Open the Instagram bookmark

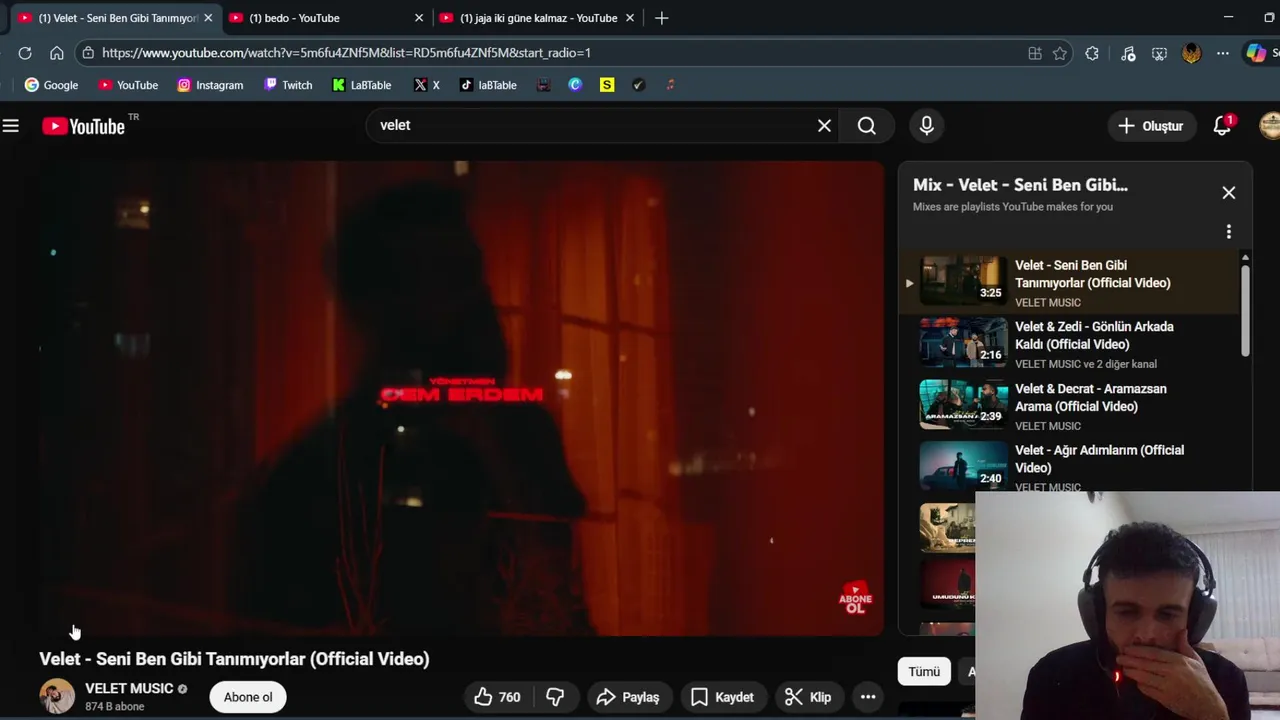pyautogui.click(x=210, y=85)
